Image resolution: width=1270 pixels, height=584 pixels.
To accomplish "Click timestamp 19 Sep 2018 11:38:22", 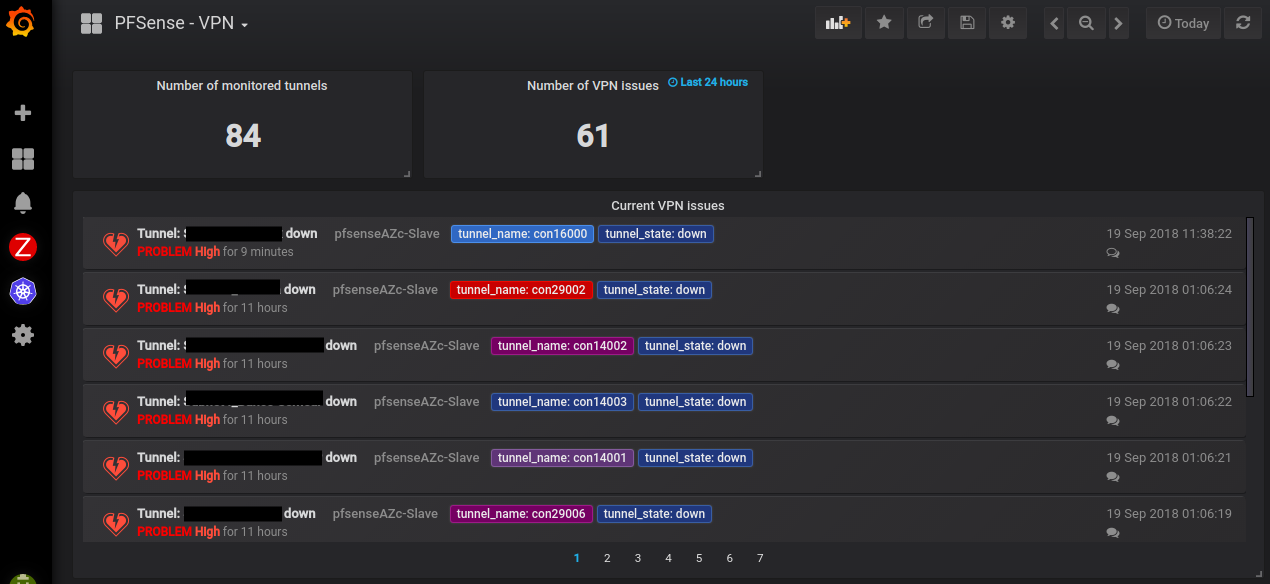I will click(x=1169, y=234).
